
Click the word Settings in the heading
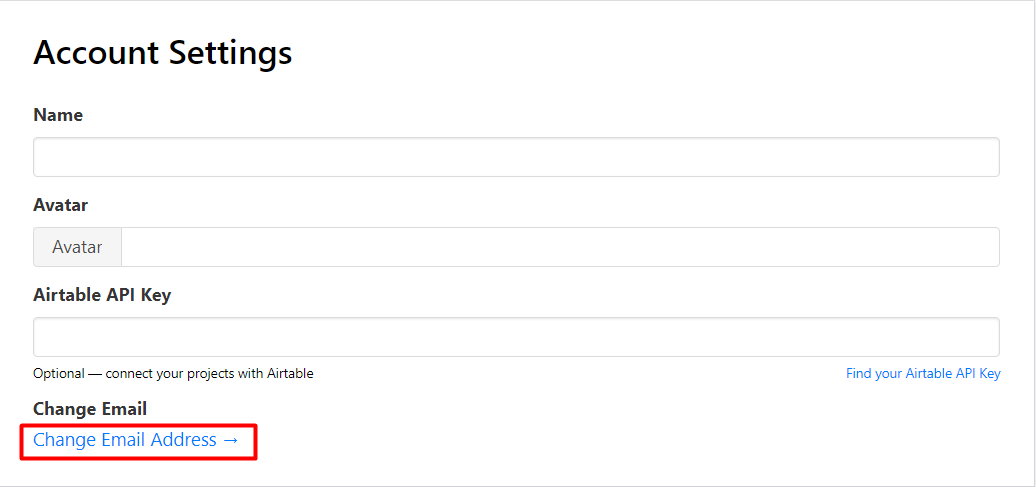pos(230,53)
